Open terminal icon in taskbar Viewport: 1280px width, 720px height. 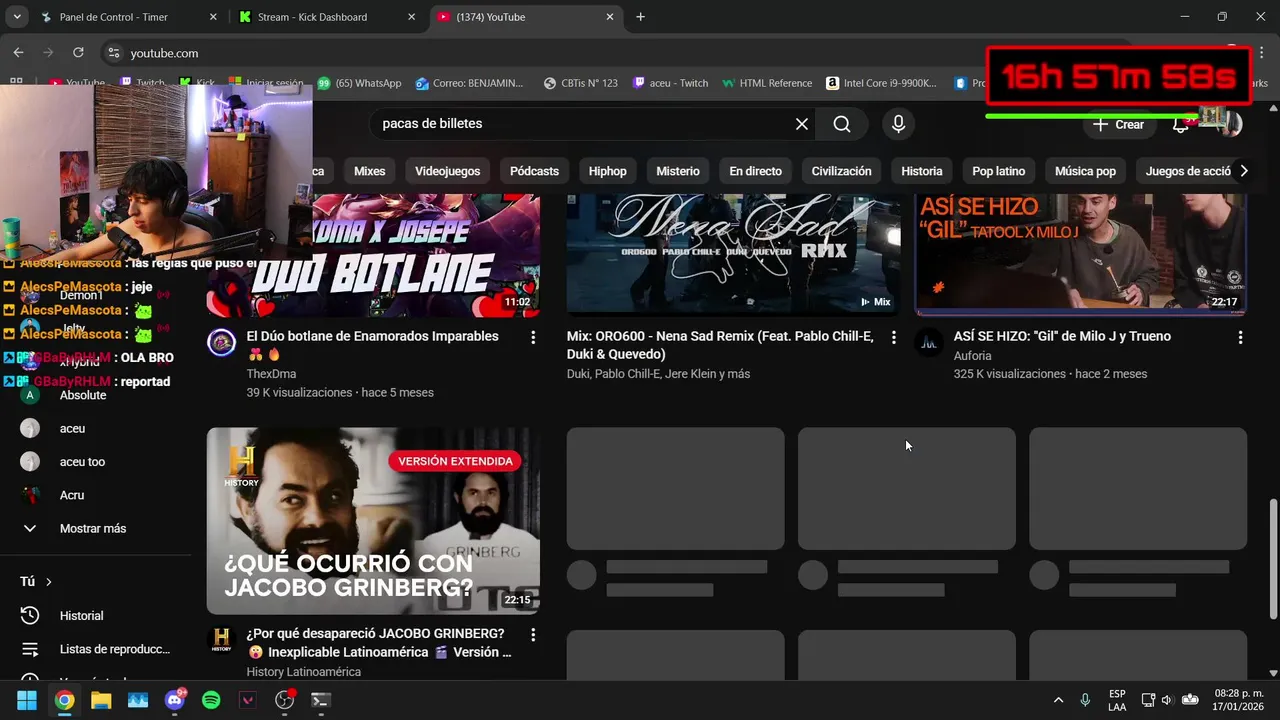coord(321,700)
